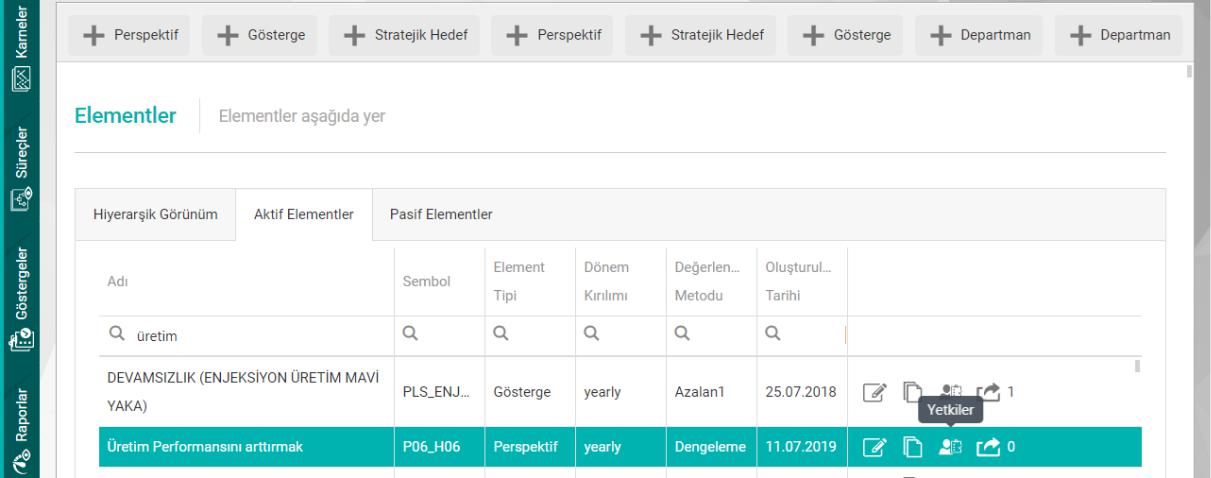Viewport: 1211px width, 478px height.
Task: Edit the Üretim Performansını arttırmak row
Action: [874, 446]
